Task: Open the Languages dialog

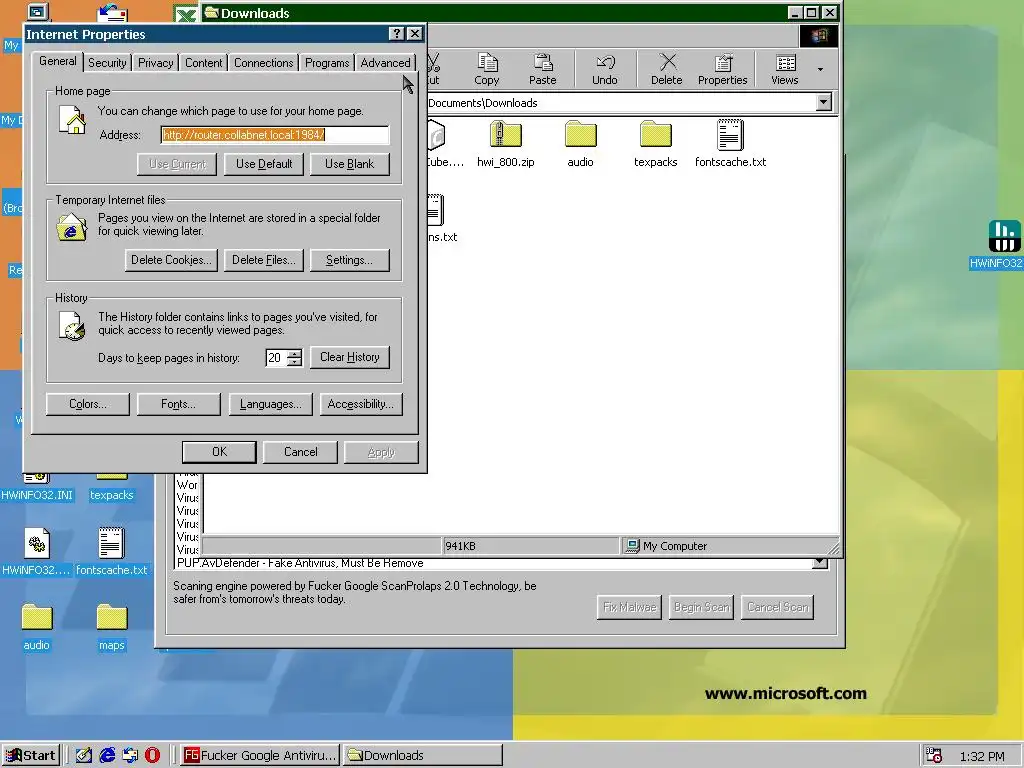Action: click(270, 404)
